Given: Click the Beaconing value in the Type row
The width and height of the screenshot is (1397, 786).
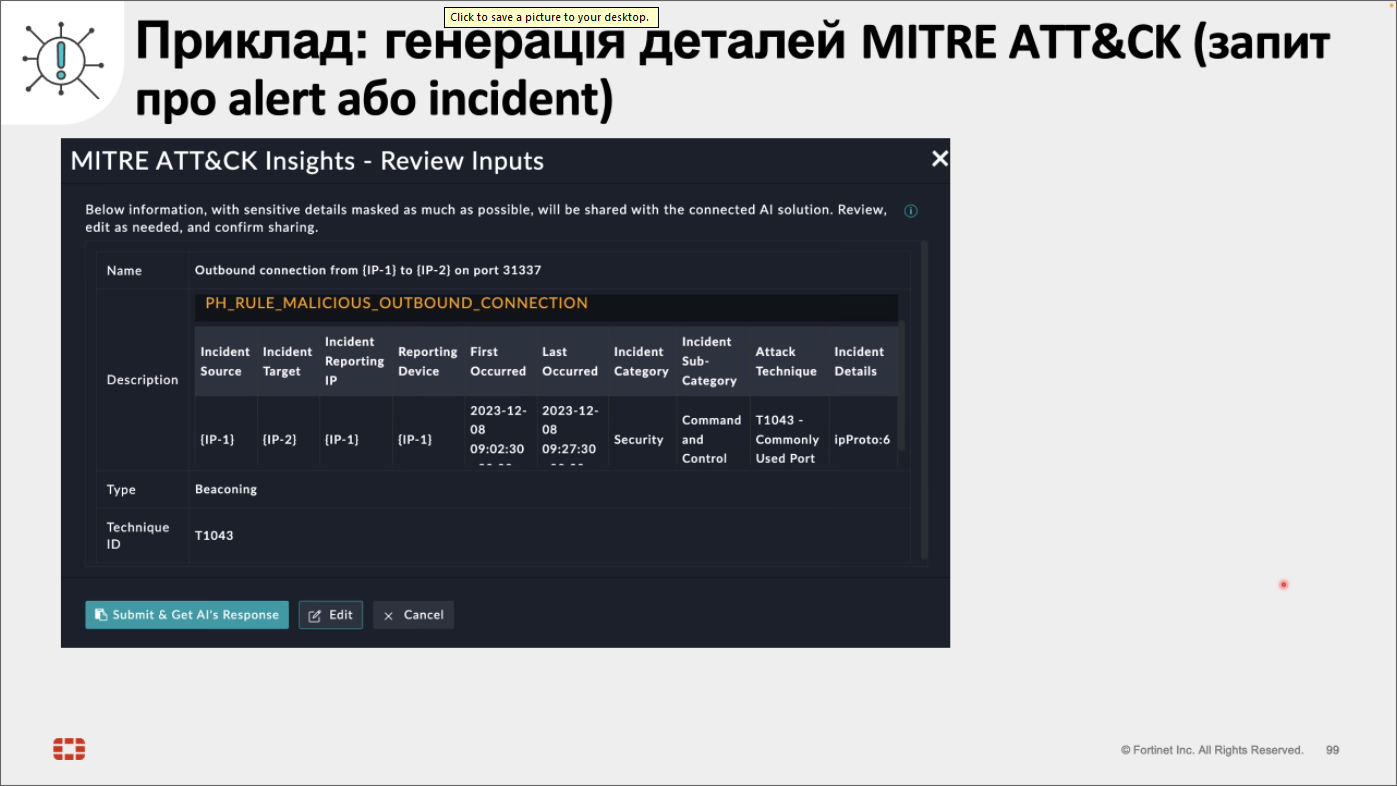Looking at the screenshot, I should (x=226, y=489).
